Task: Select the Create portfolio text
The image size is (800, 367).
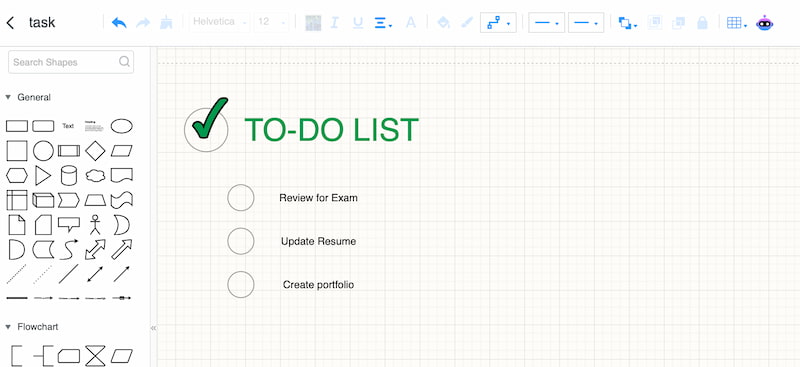Action: 318,284
